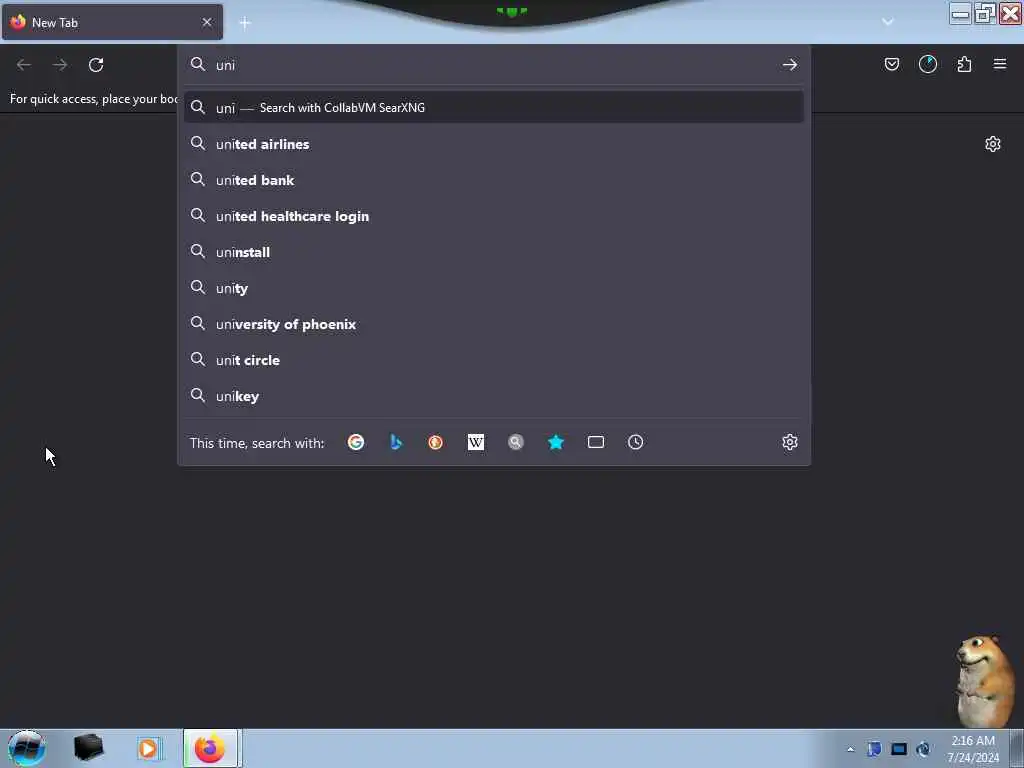This screenshot has width=1024, height=768.
Task: Choose 'uni — Search with CollabVM SearXNG' row
Action: pyautogui.click(x=494, y=108)
